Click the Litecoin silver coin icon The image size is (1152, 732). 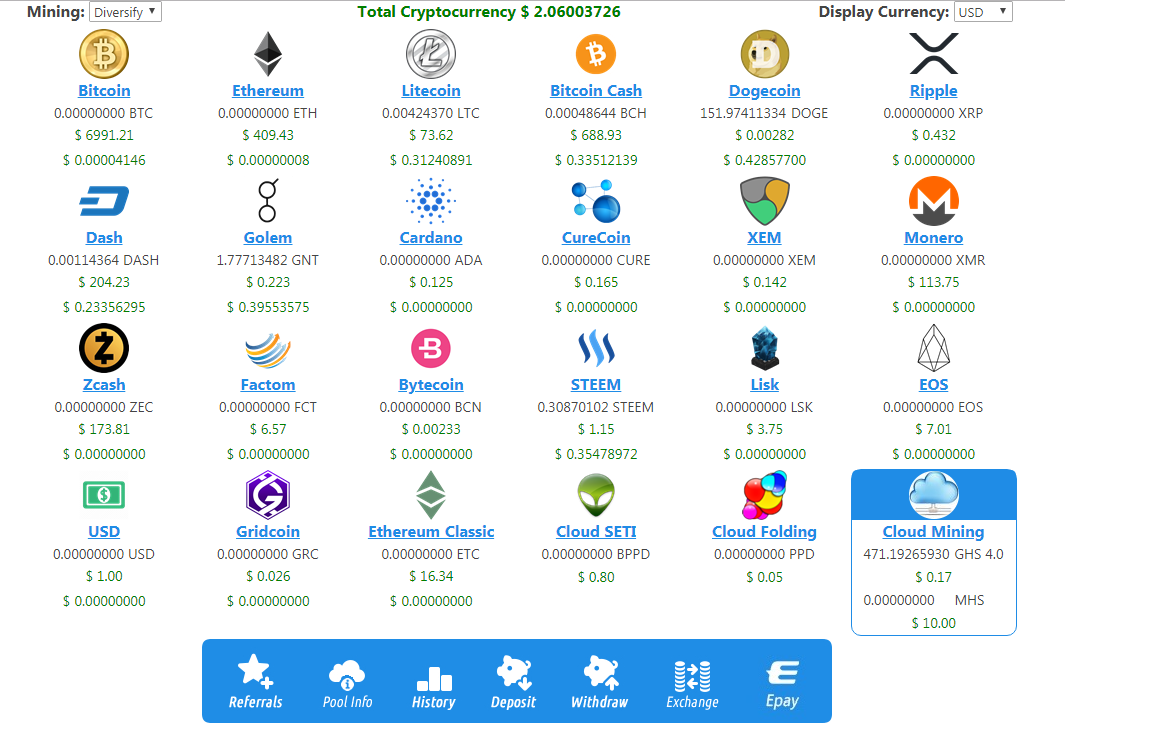[431, 54]
